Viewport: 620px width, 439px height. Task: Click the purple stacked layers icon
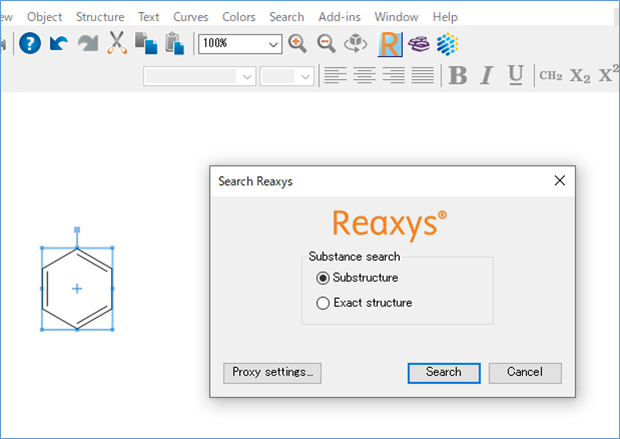coord(419,44)
